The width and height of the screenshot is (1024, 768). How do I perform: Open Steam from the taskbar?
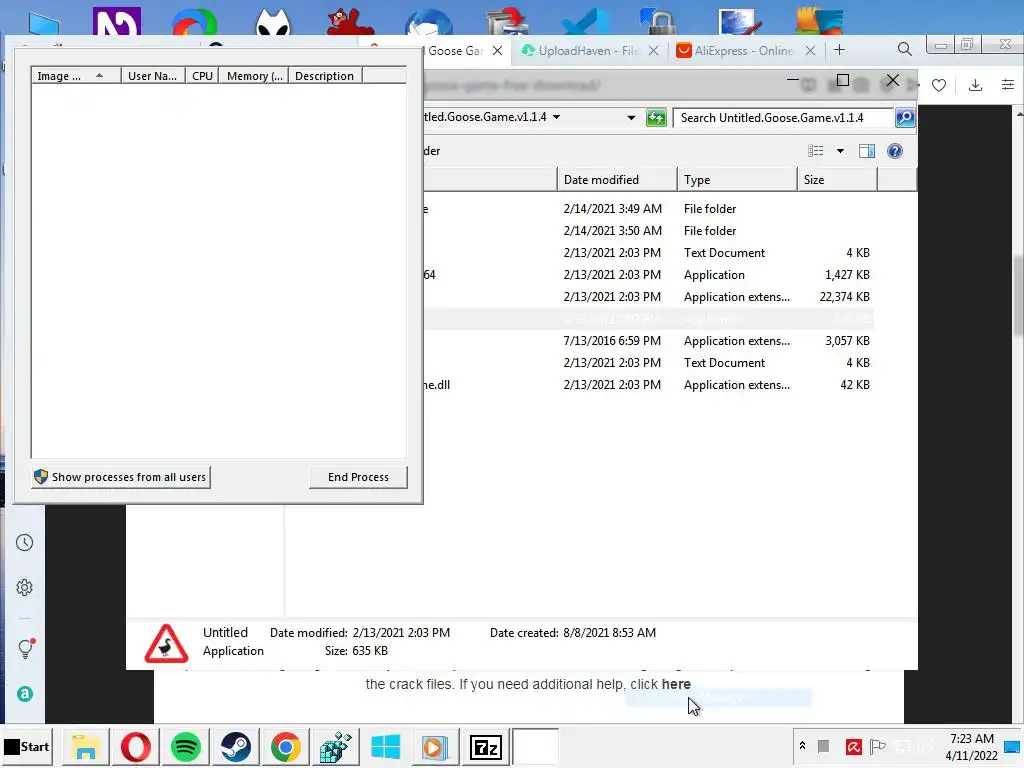[x=236, y=747]
